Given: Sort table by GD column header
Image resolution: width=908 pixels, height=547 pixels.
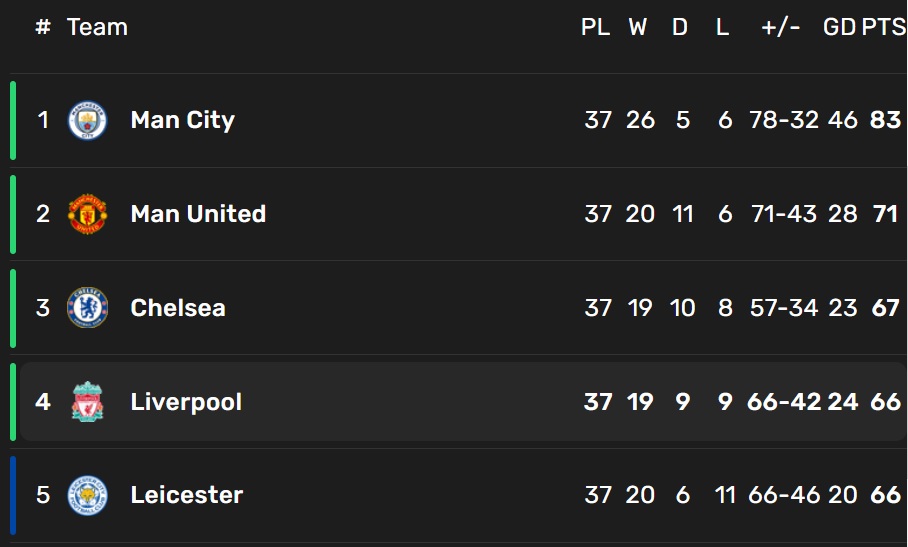Looking at the screenshot, I should click(839, 28).
